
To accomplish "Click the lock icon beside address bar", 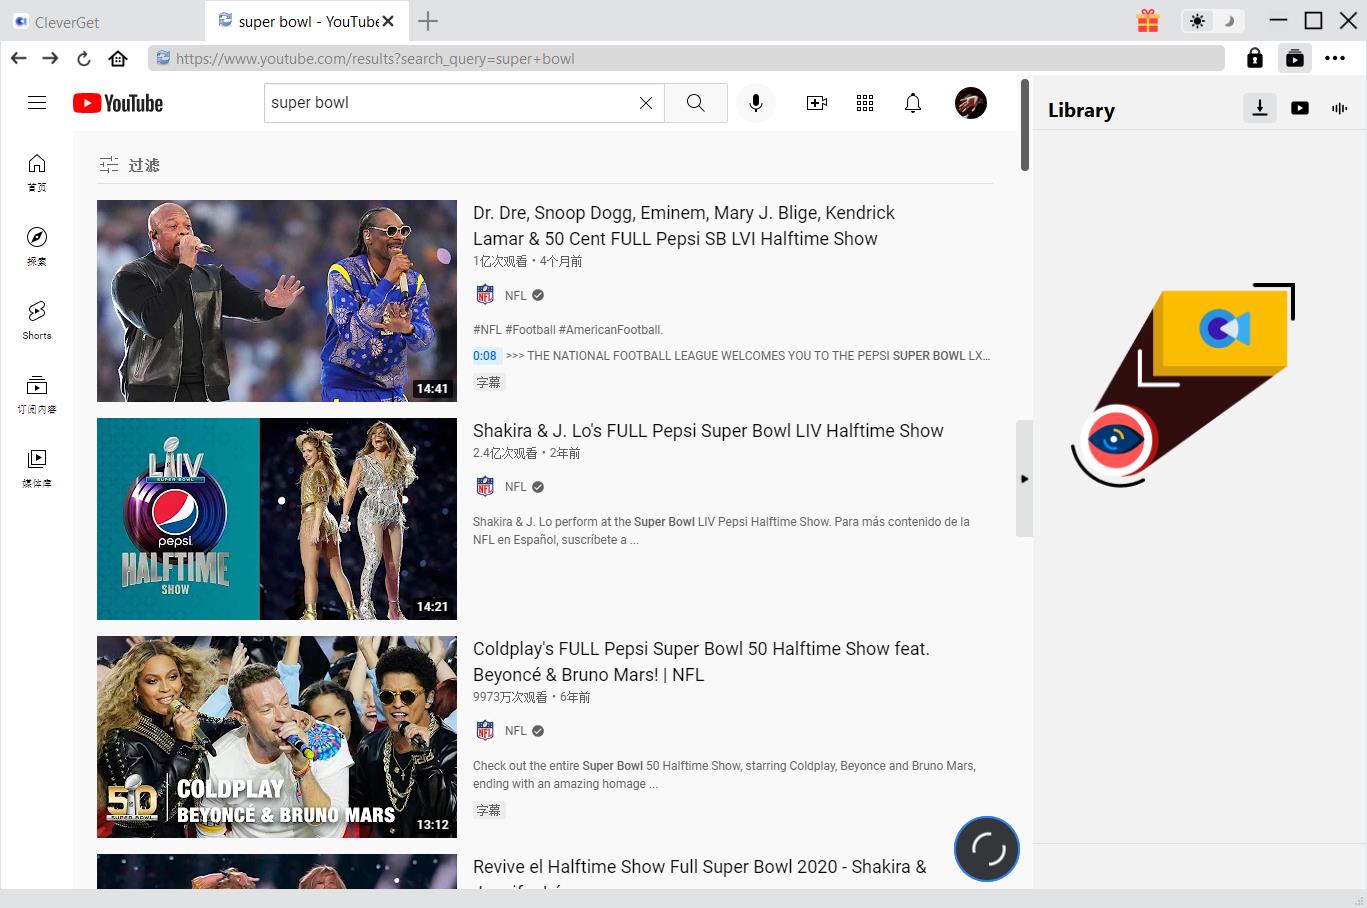I will pos(1255,59).
